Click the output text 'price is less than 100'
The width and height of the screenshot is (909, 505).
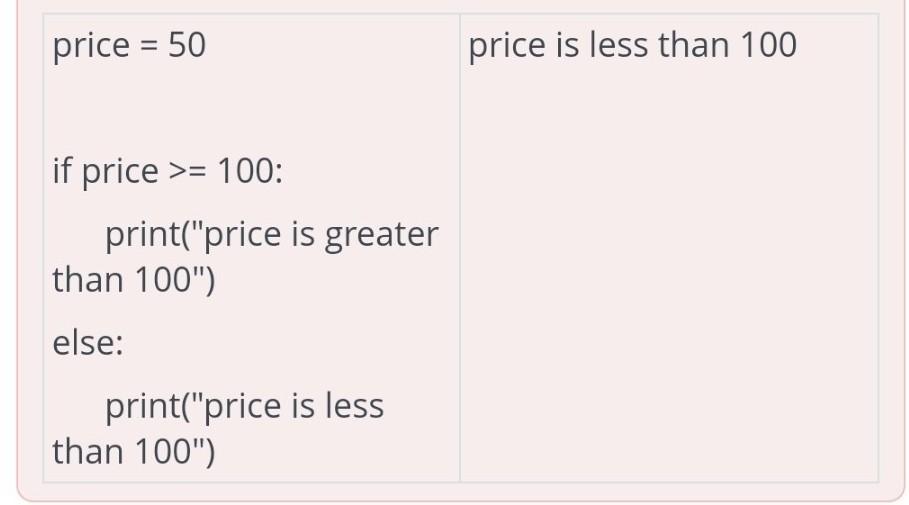pos(632,45)
